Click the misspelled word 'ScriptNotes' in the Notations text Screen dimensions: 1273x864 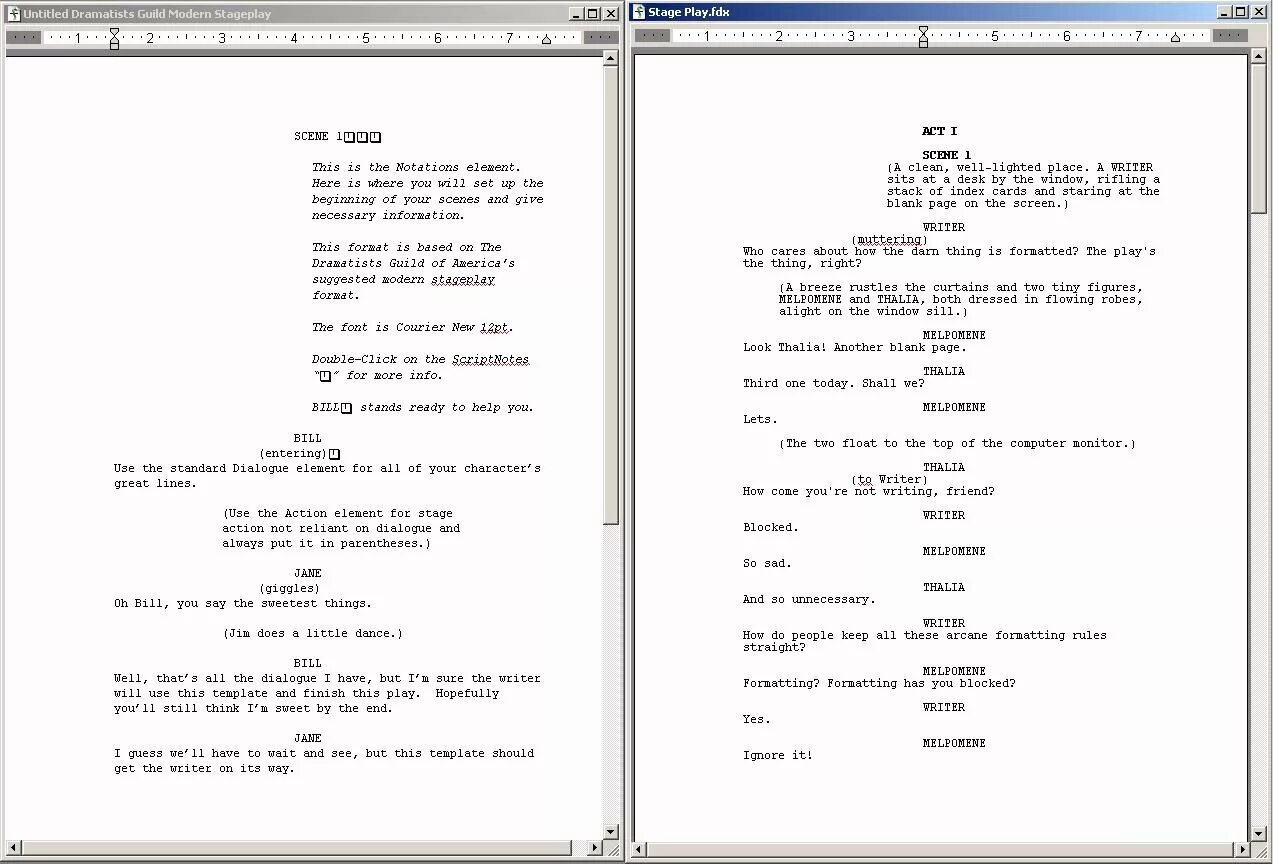pos(491,359)
